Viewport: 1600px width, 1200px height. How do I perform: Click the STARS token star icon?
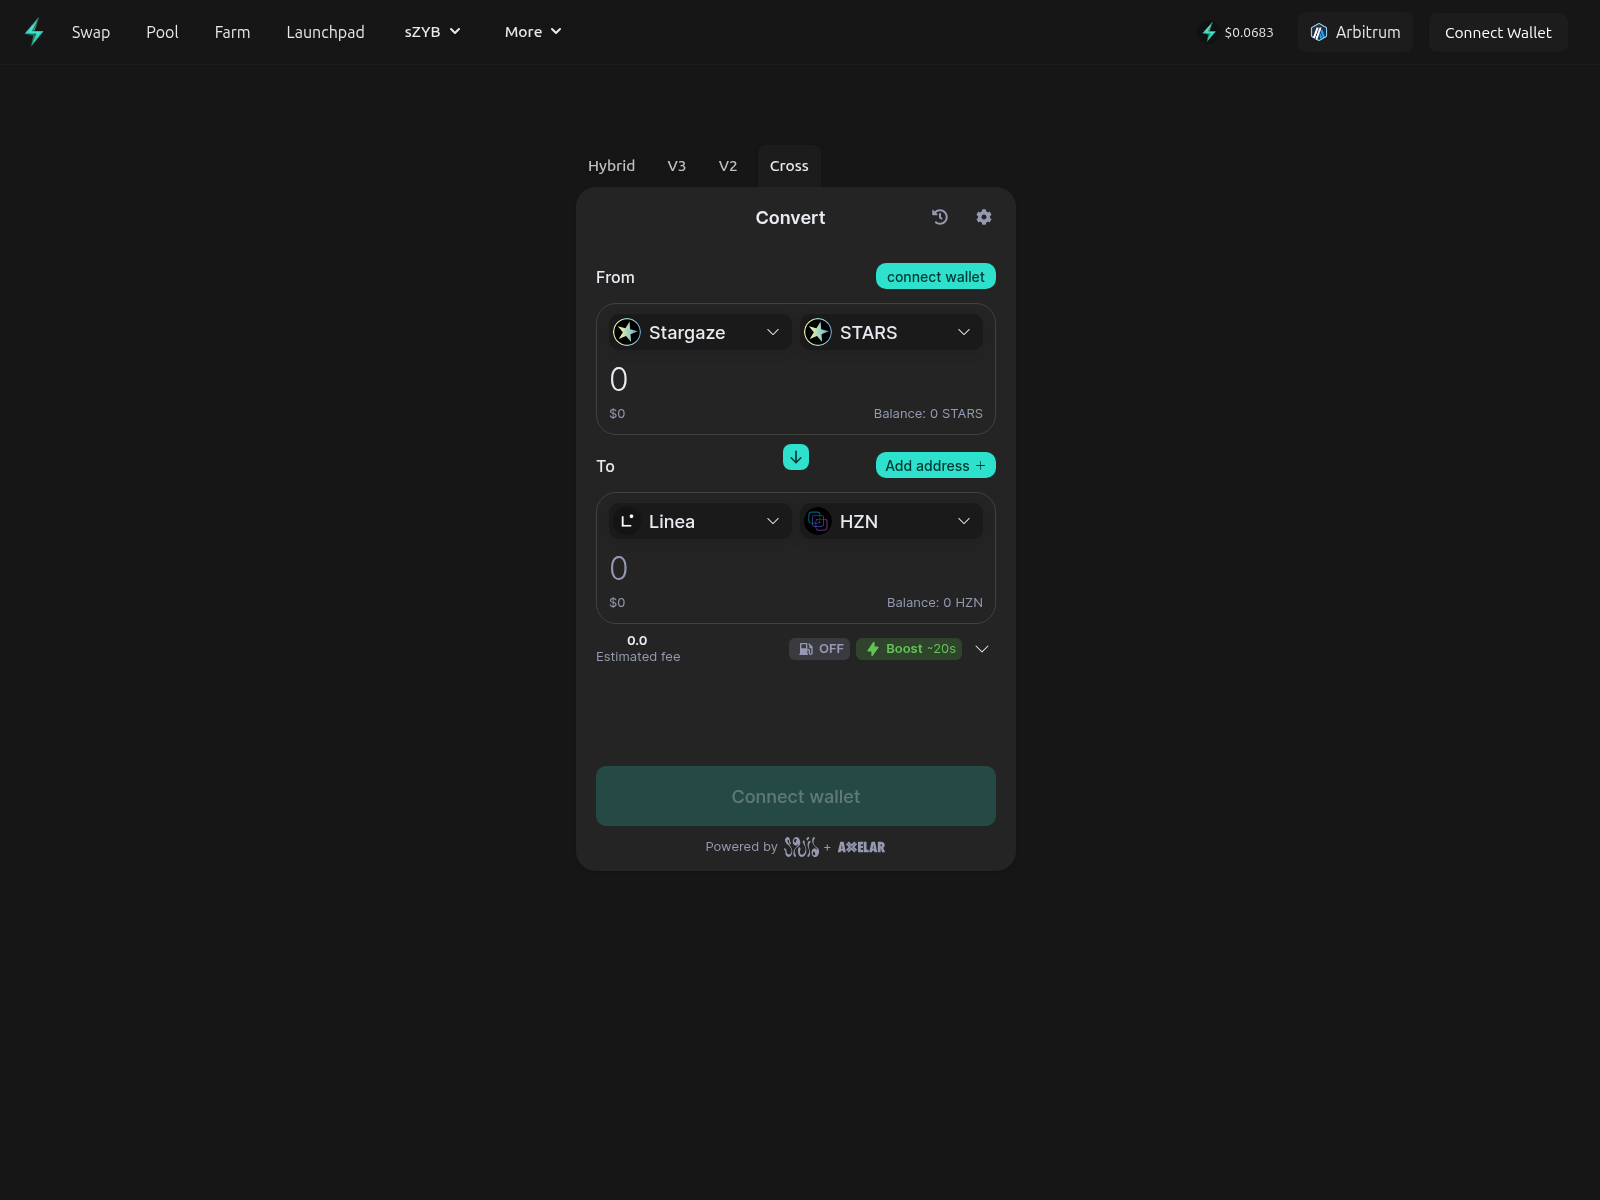(818, 332)
